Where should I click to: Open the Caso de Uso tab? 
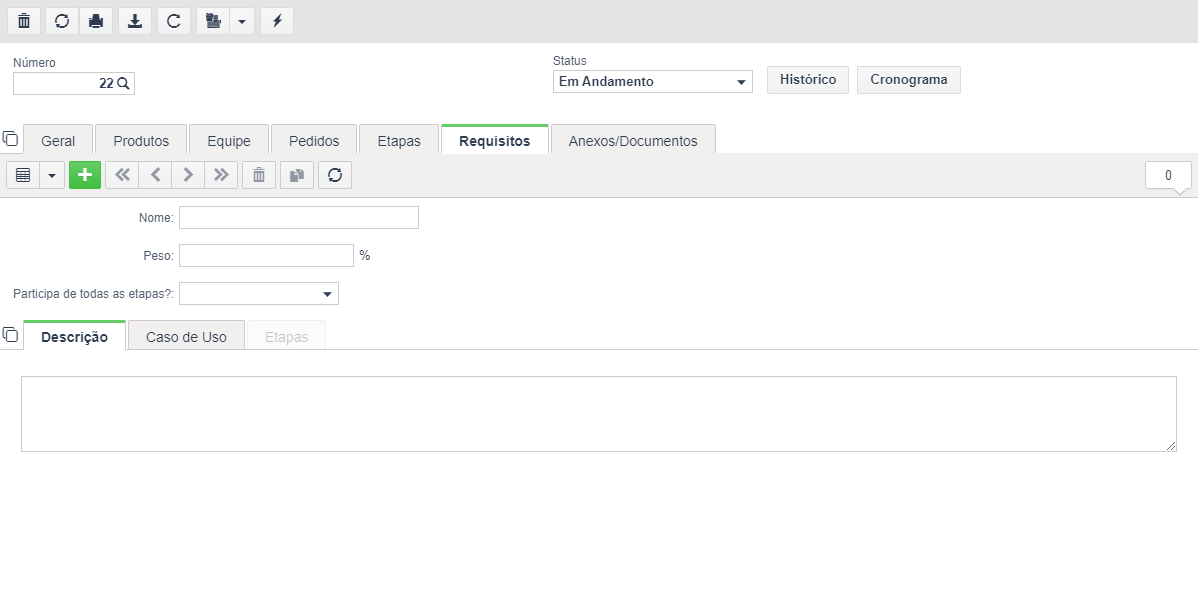186,337
